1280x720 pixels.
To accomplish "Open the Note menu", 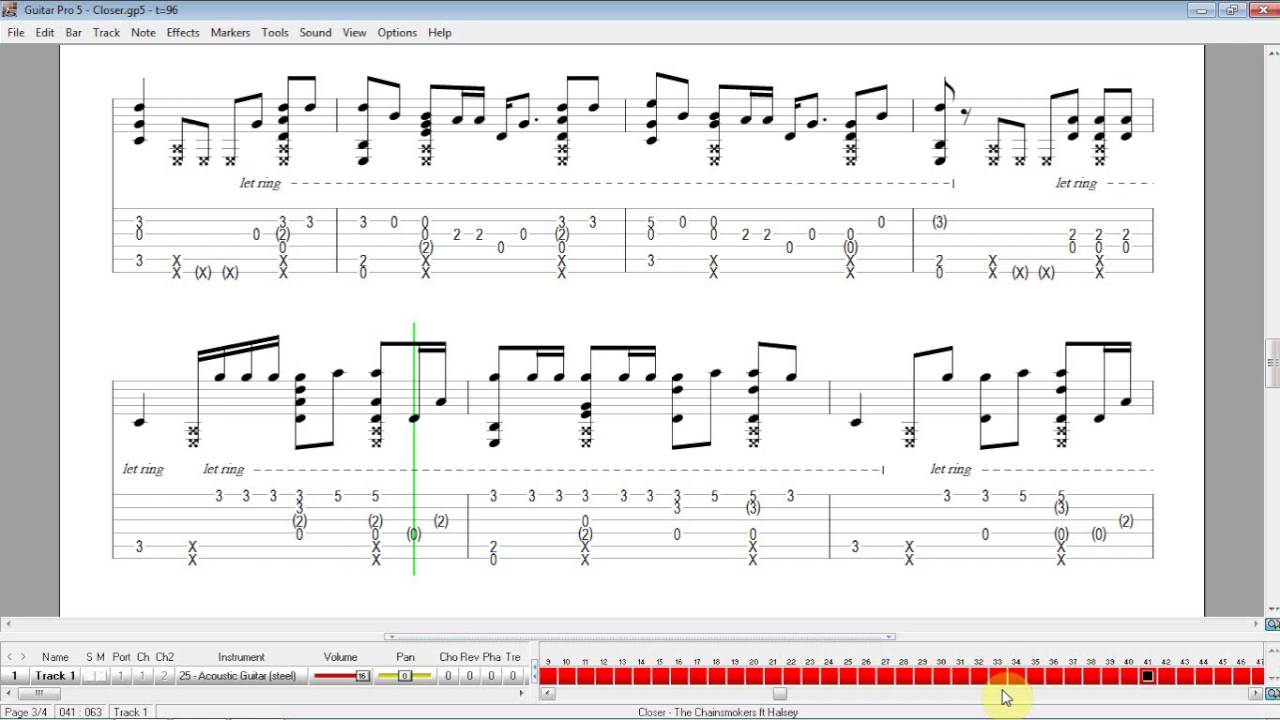I will coord(143,32).
